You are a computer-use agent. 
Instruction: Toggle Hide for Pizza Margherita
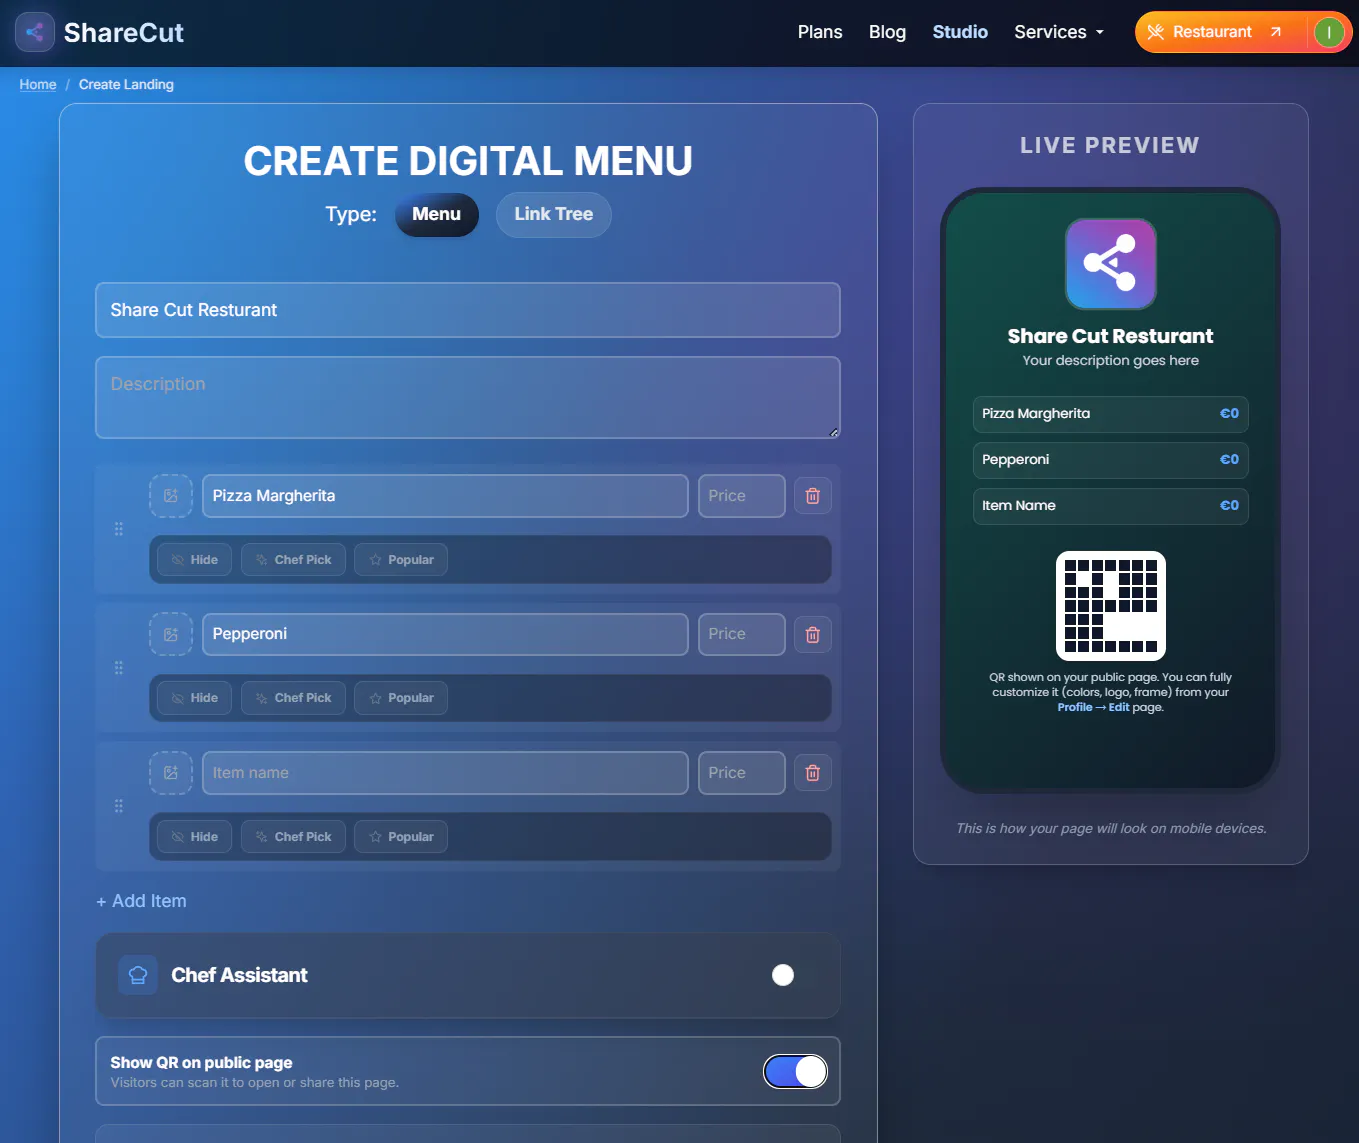pyautogui.click(x=194, y=560)
